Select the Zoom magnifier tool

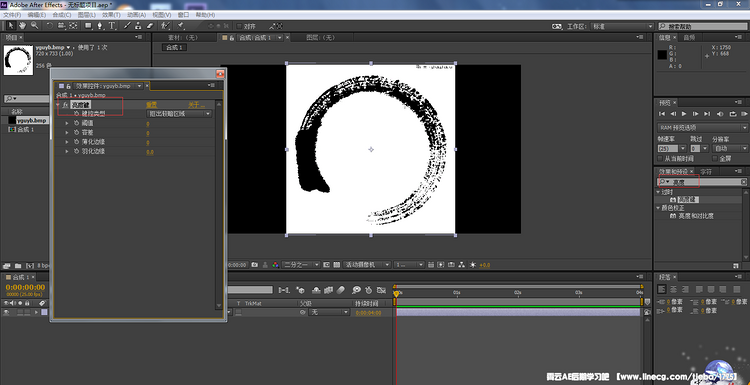34,26
